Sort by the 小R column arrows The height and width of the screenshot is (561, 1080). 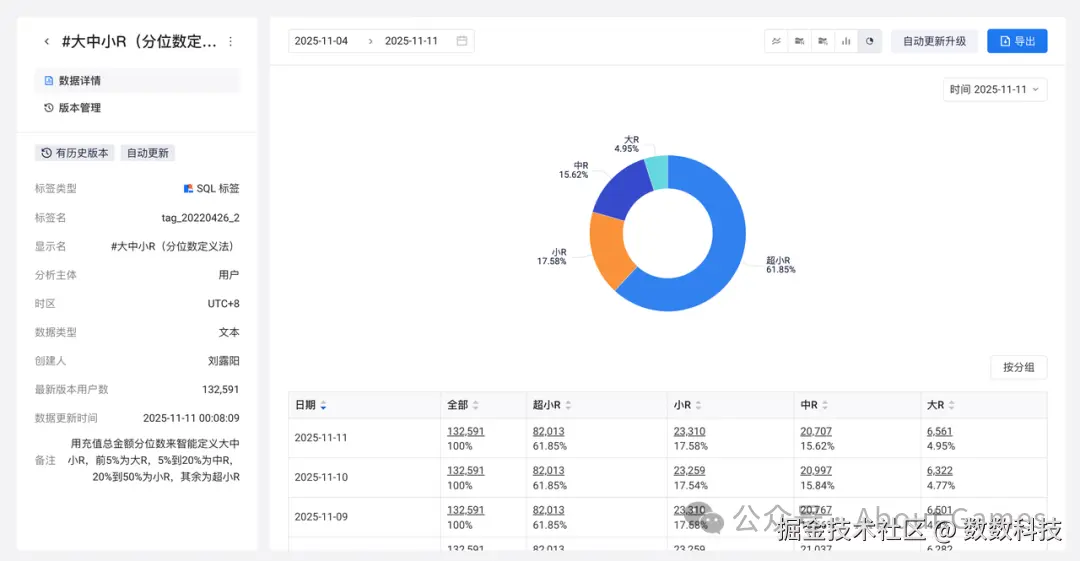point(698,405)
